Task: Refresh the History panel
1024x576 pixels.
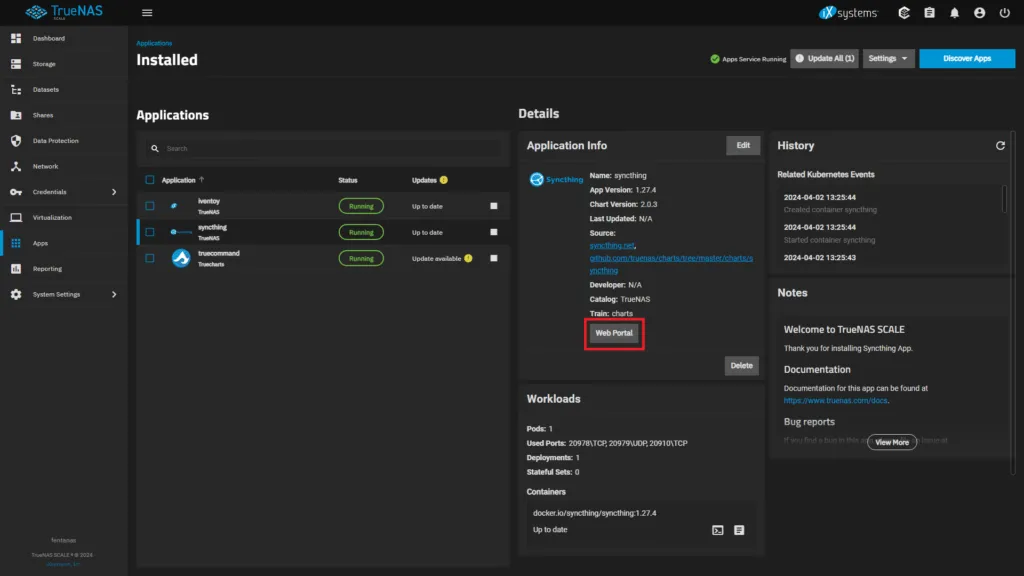Action: (1000, 145)
